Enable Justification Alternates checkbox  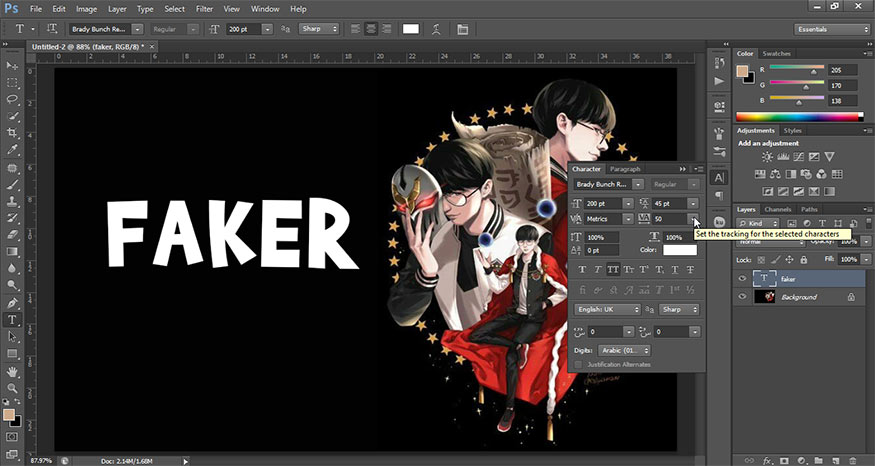[x=578, y=364]
